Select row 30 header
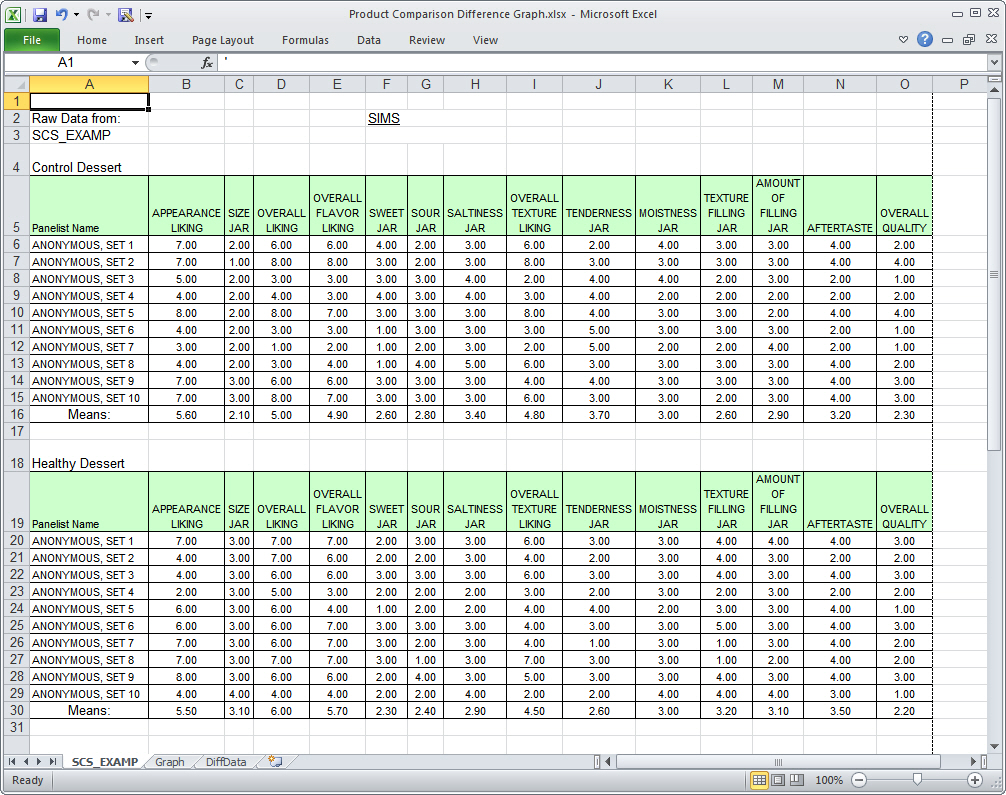 pos(17,710)
